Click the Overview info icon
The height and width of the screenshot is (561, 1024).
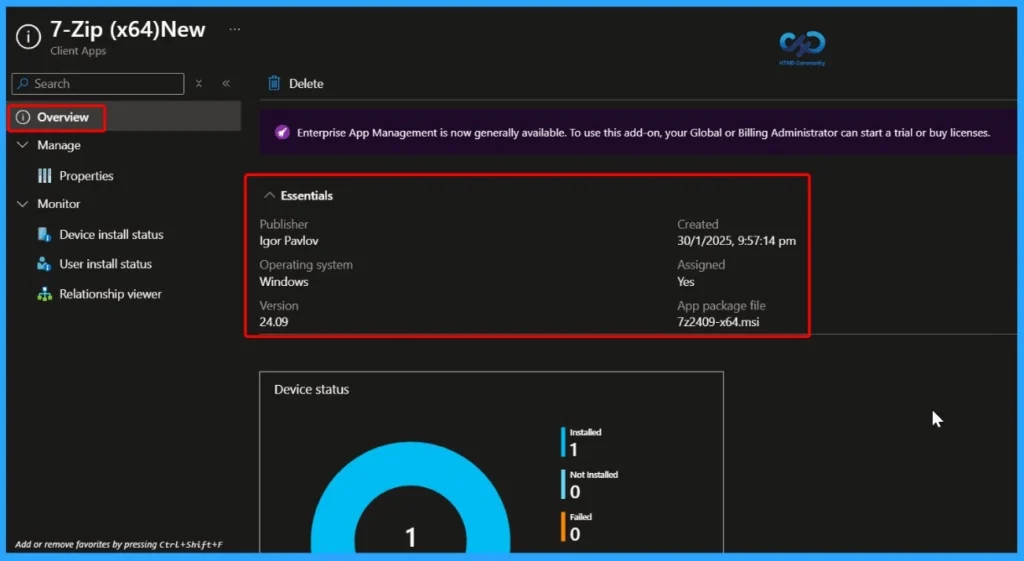click(x=23, y=118)
